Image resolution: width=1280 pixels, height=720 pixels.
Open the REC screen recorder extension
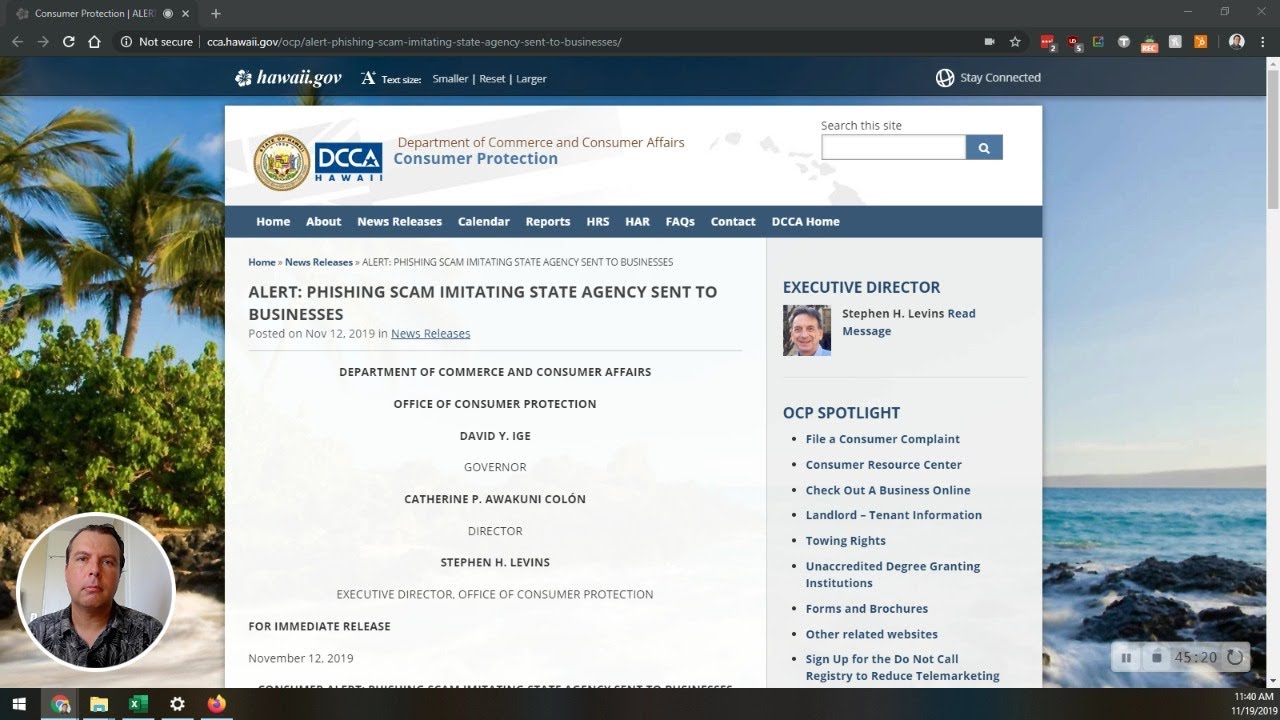1150,43
